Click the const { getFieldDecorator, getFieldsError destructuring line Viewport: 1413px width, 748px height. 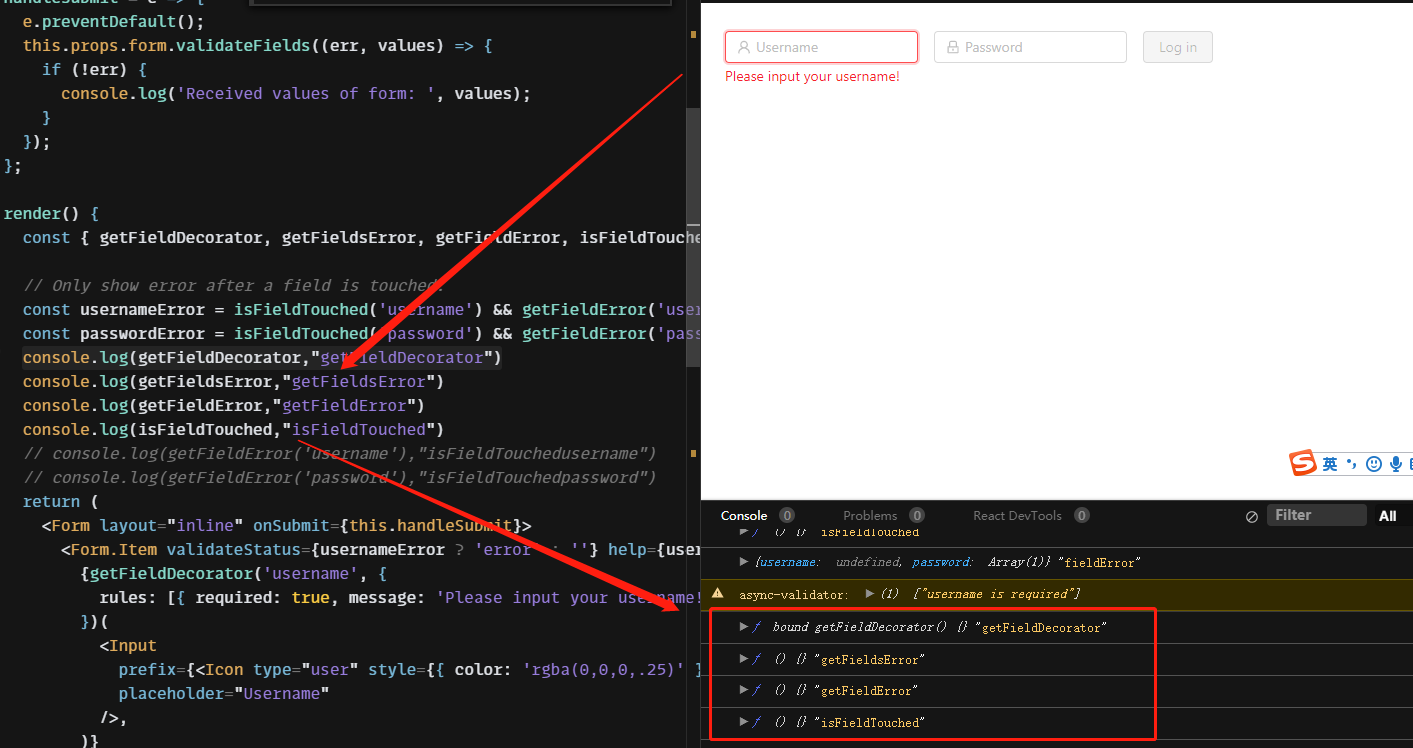pos(360,237)
